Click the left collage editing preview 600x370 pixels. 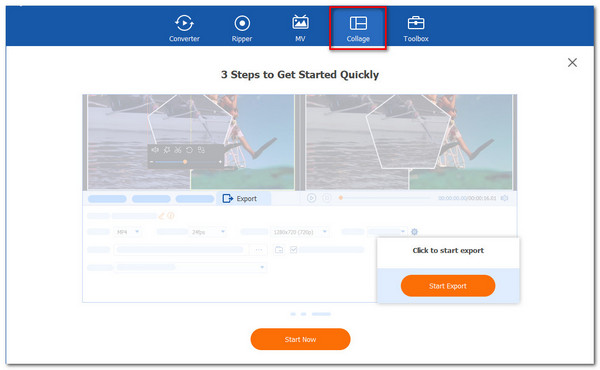coord(191,142)
